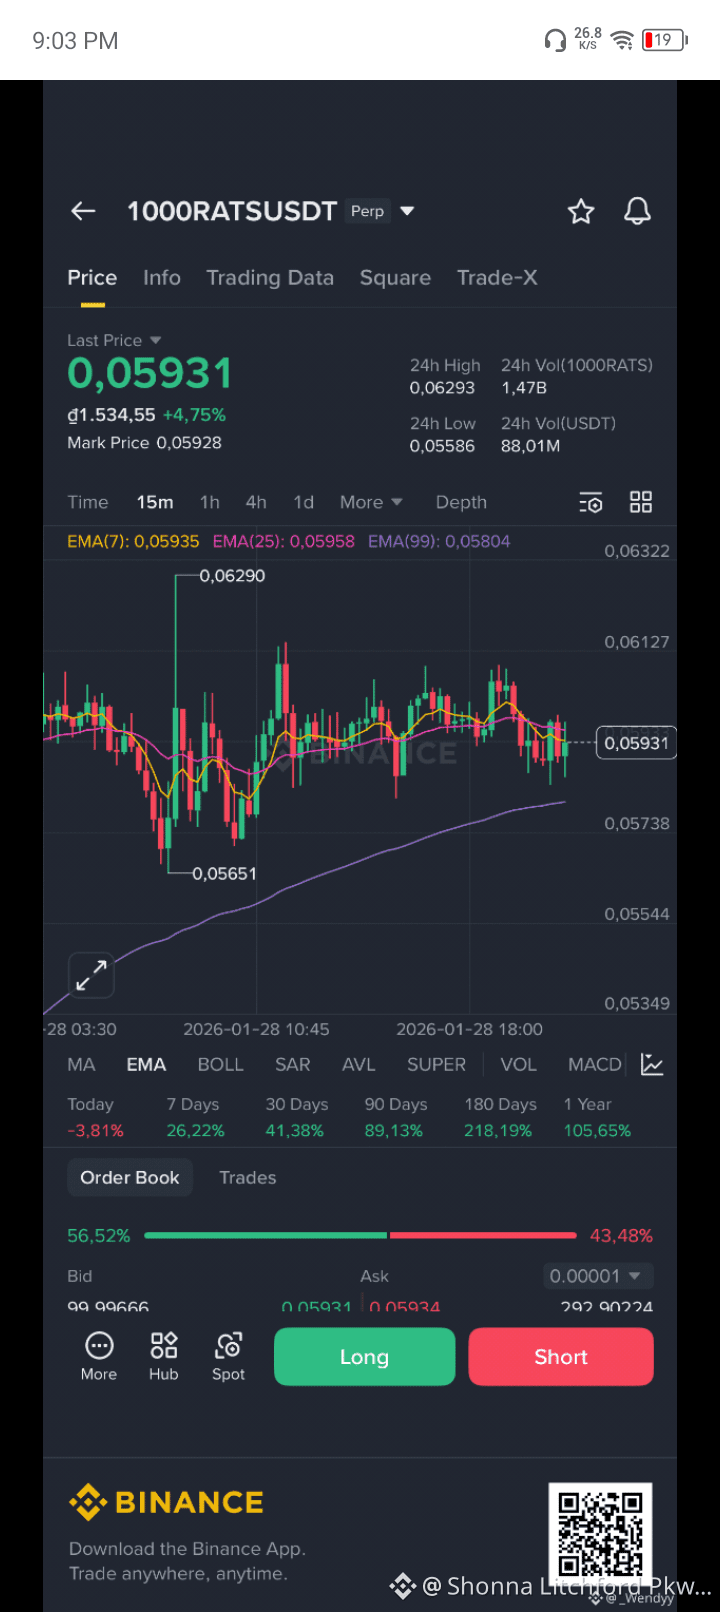This screenshot has width=720, height=1612.
Task: Tap the 24h High value 0,06293
Action: 443,388
